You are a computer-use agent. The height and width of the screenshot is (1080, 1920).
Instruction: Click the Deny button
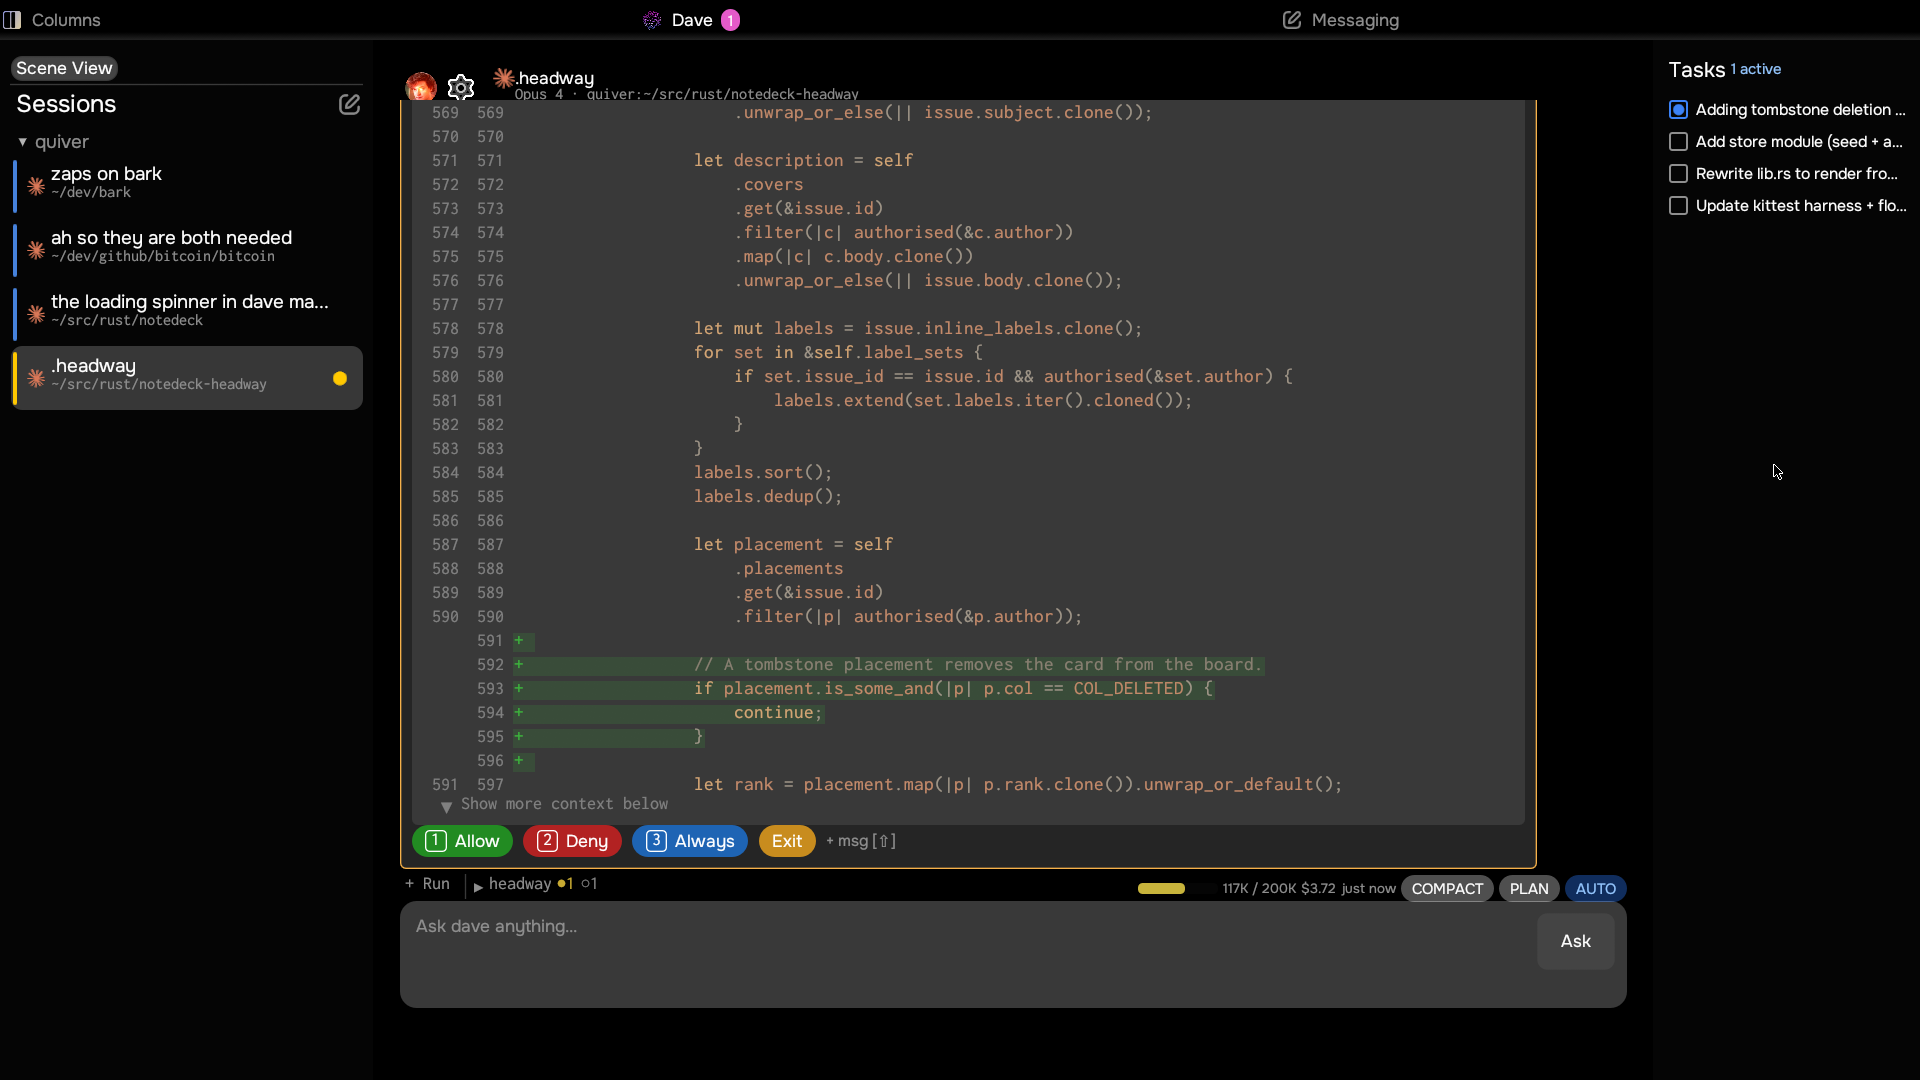572,841
